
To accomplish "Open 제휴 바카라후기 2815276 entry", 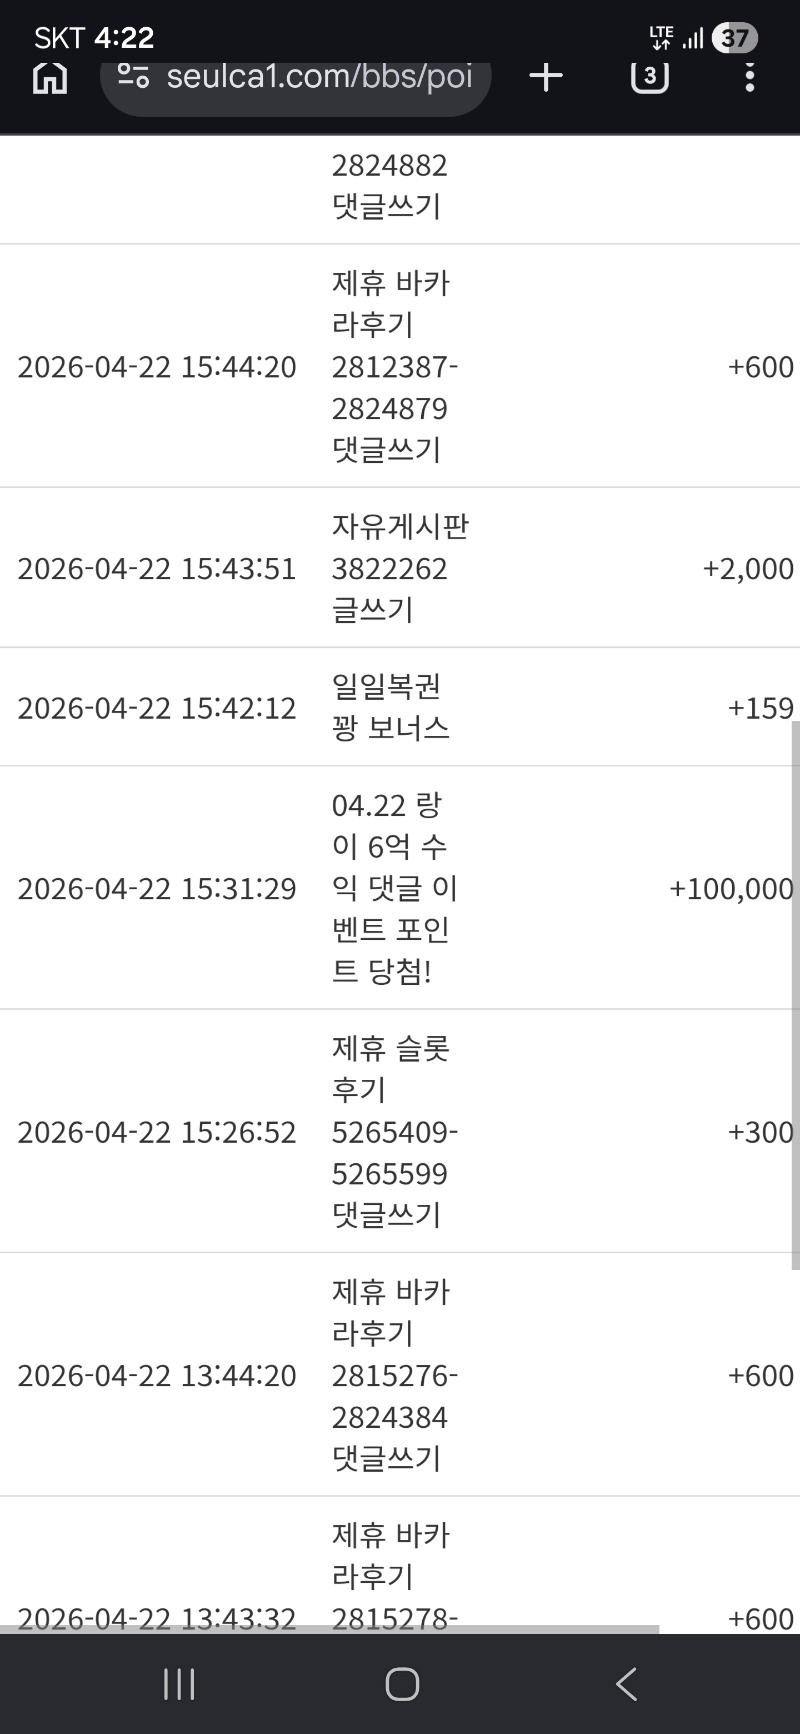I will [394, 1375].
